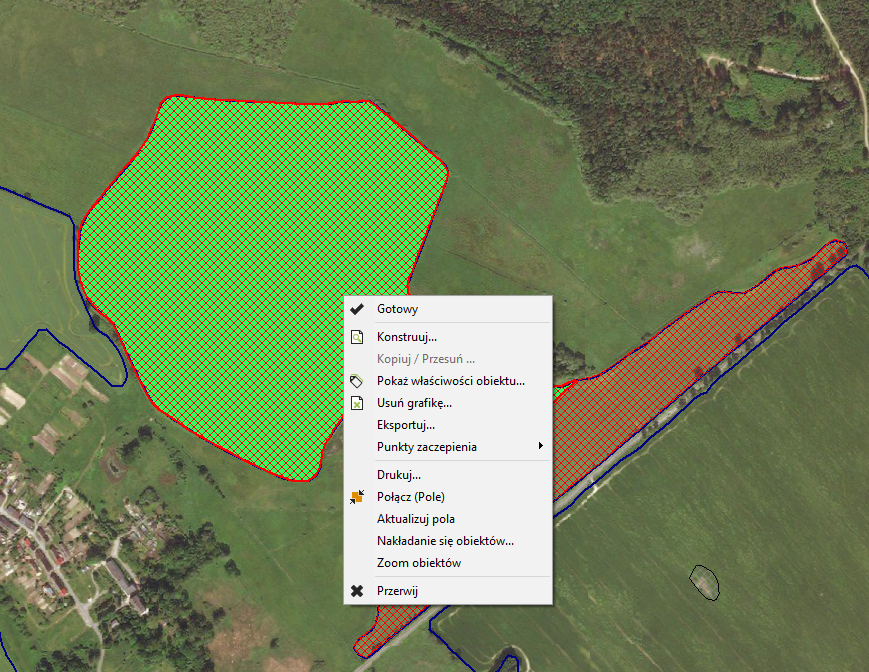
Task: Cancel with the Przerwij entry
Action: tap(448, 591)
